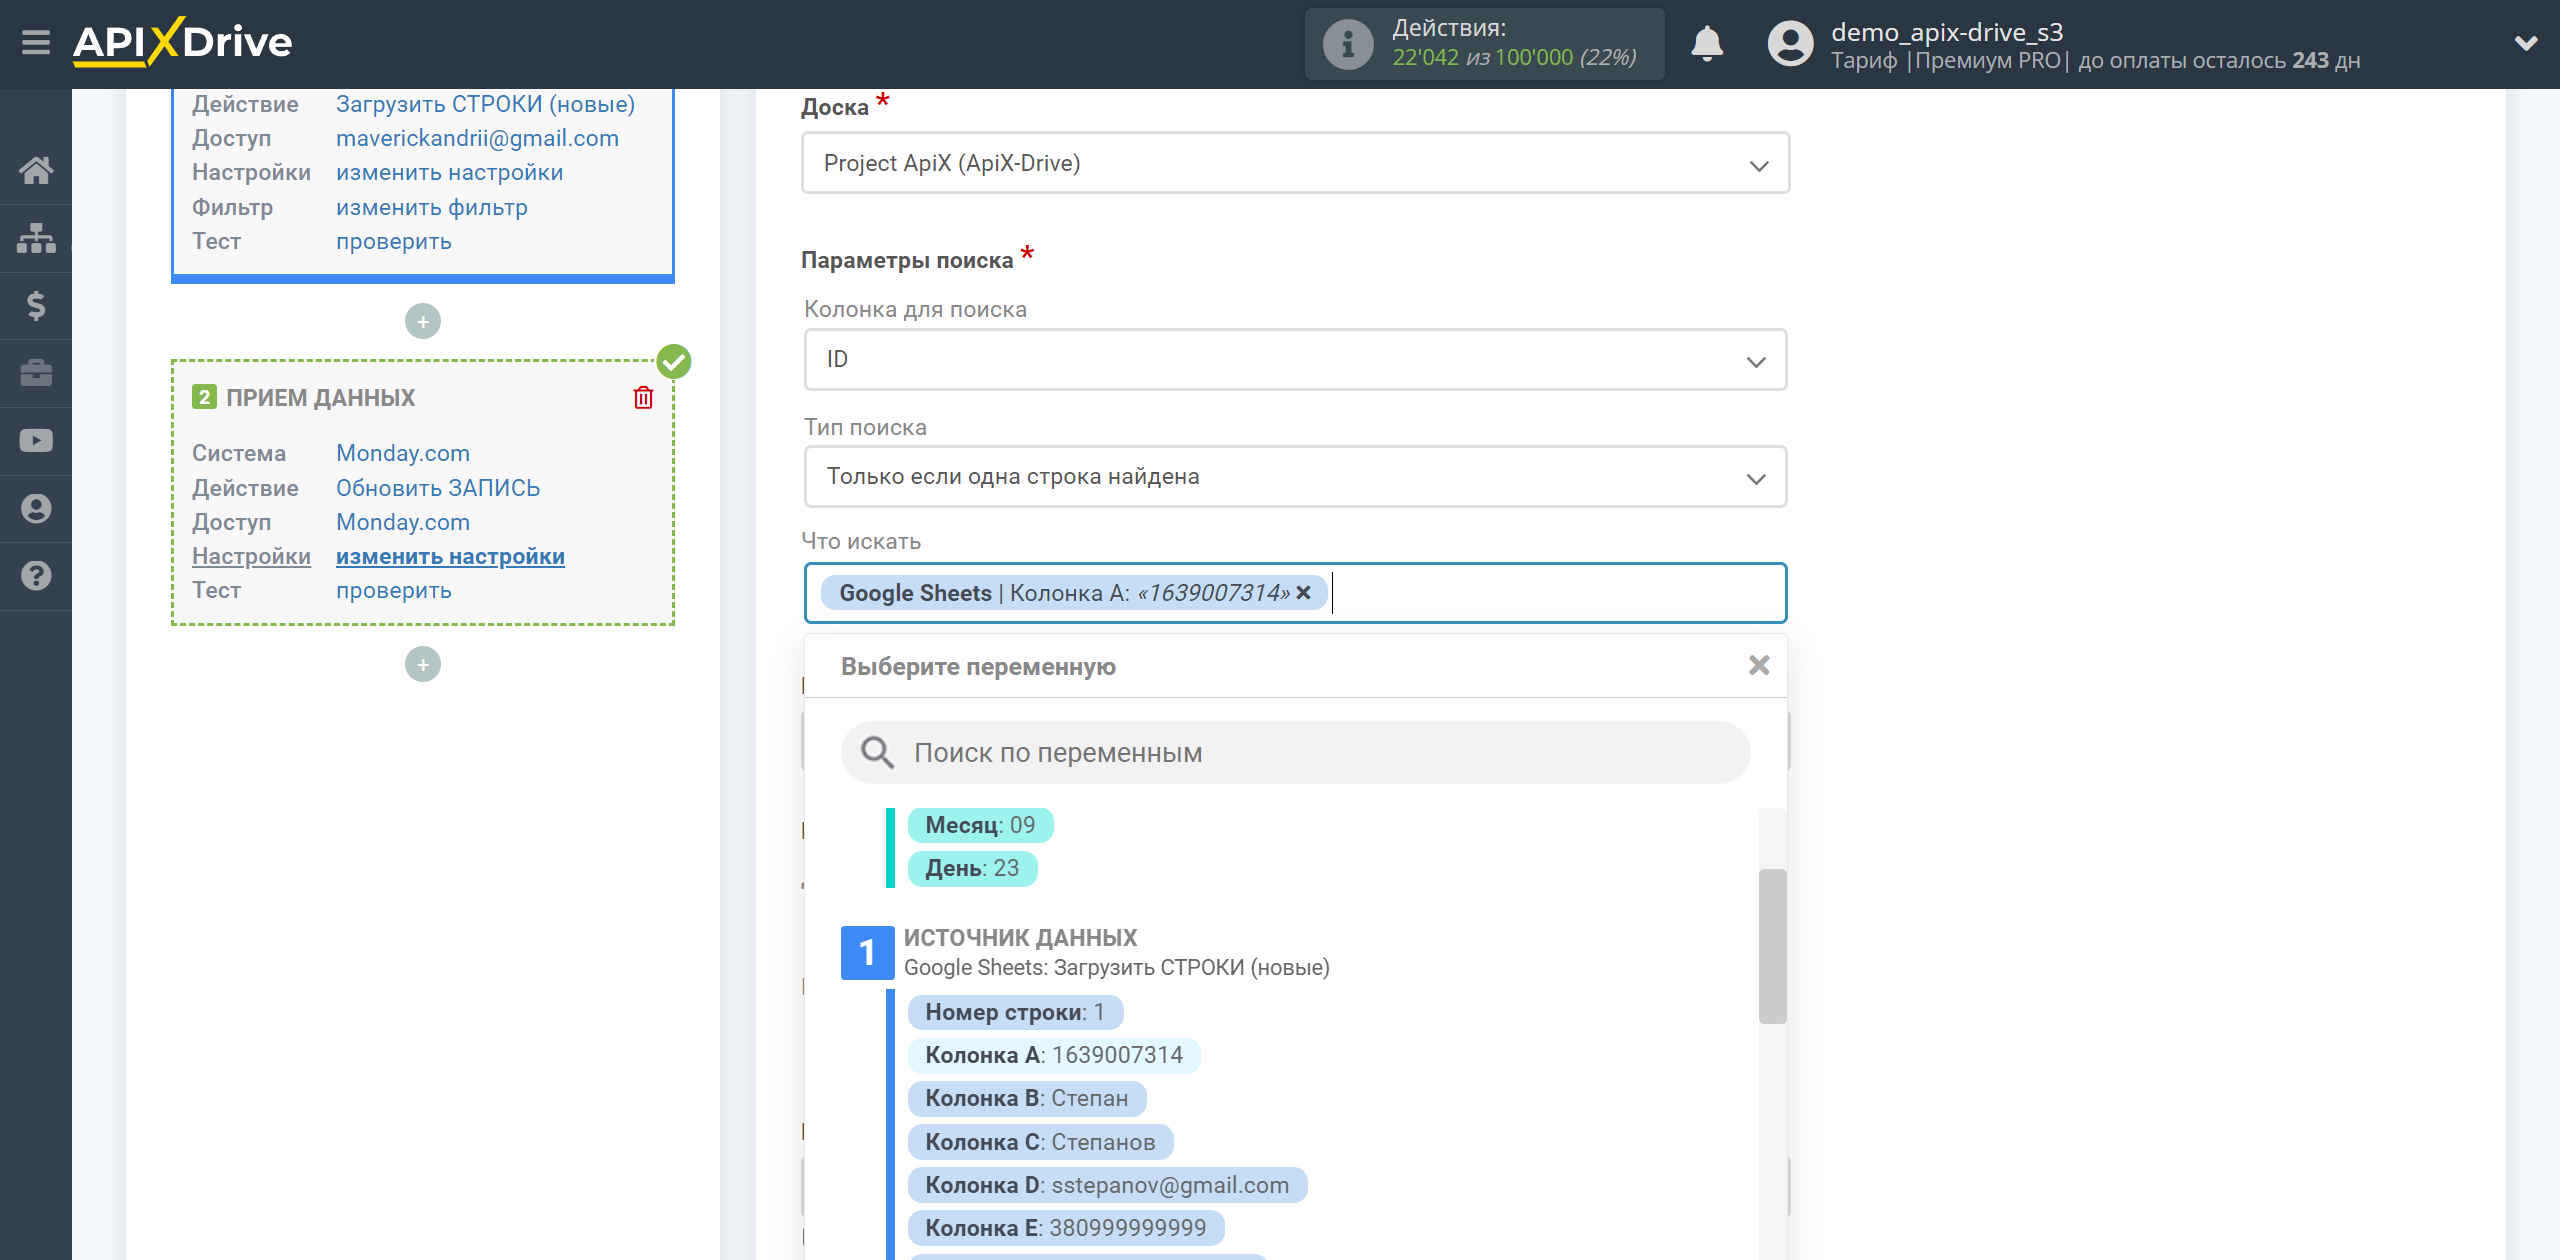Click the ApiX-Drive logo
Screen dimensions: 2560x1260
(x=182, y=43)
